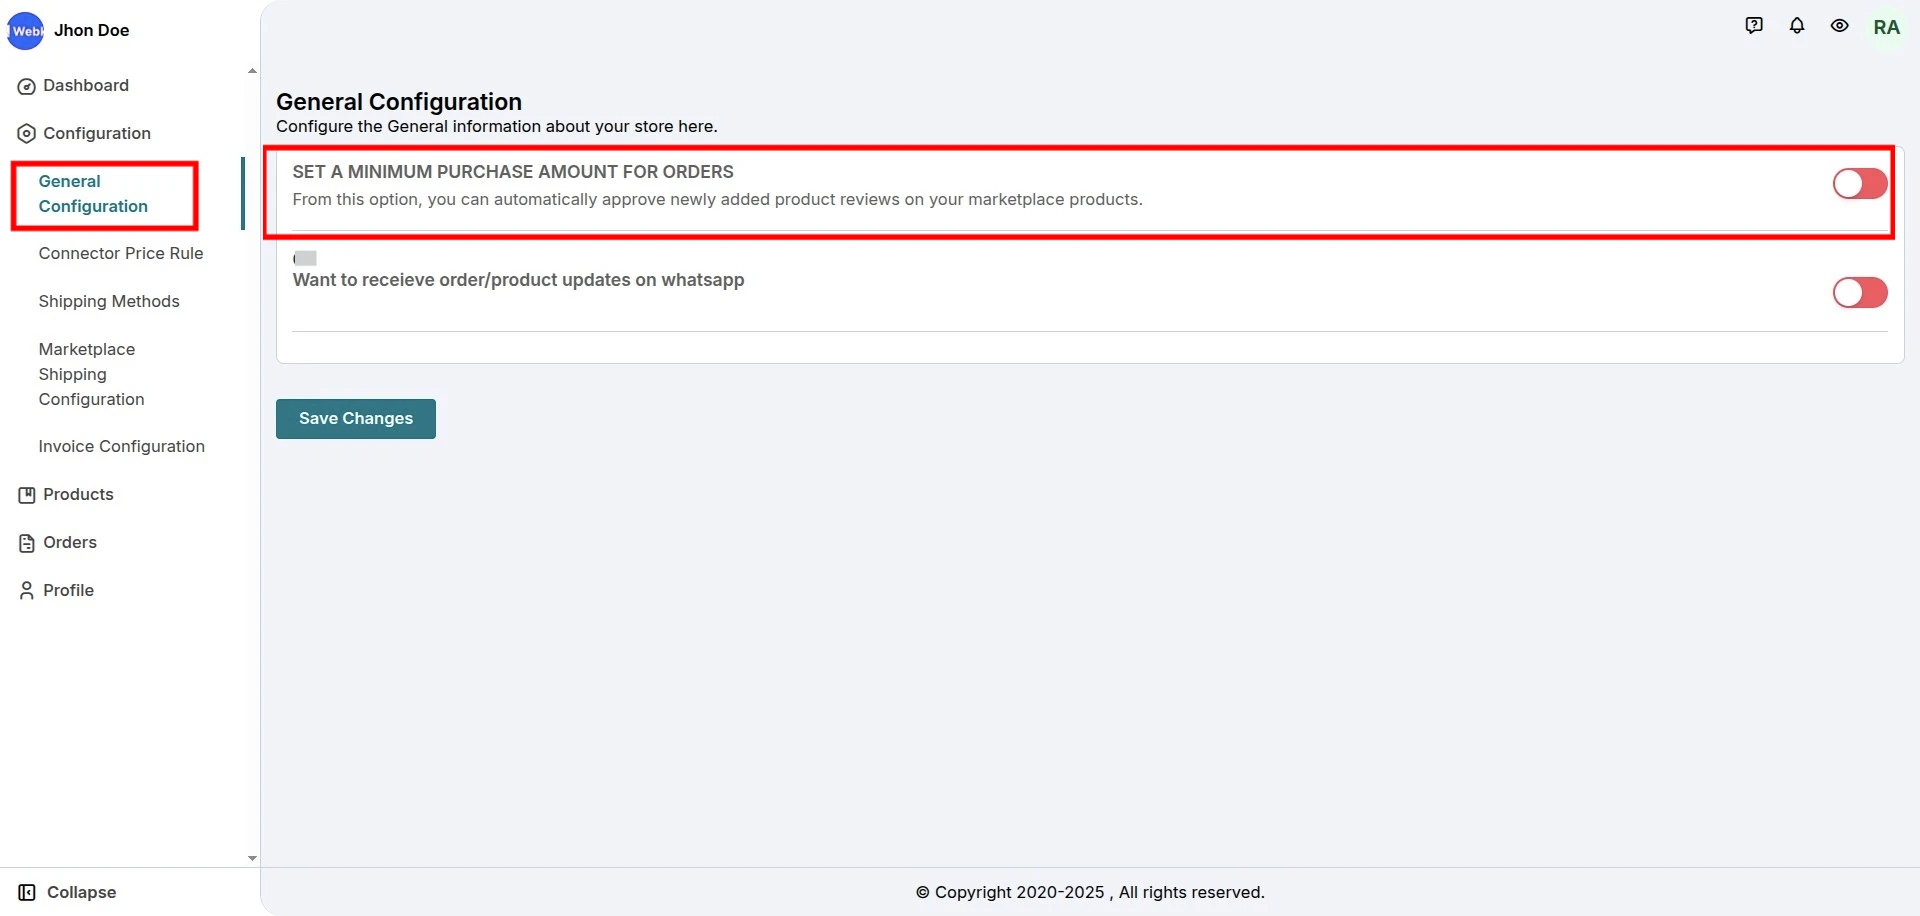Viewport: 1920px width, 916px height.
Task: Go to Invoice Configuration
Action: click(121, 447)
